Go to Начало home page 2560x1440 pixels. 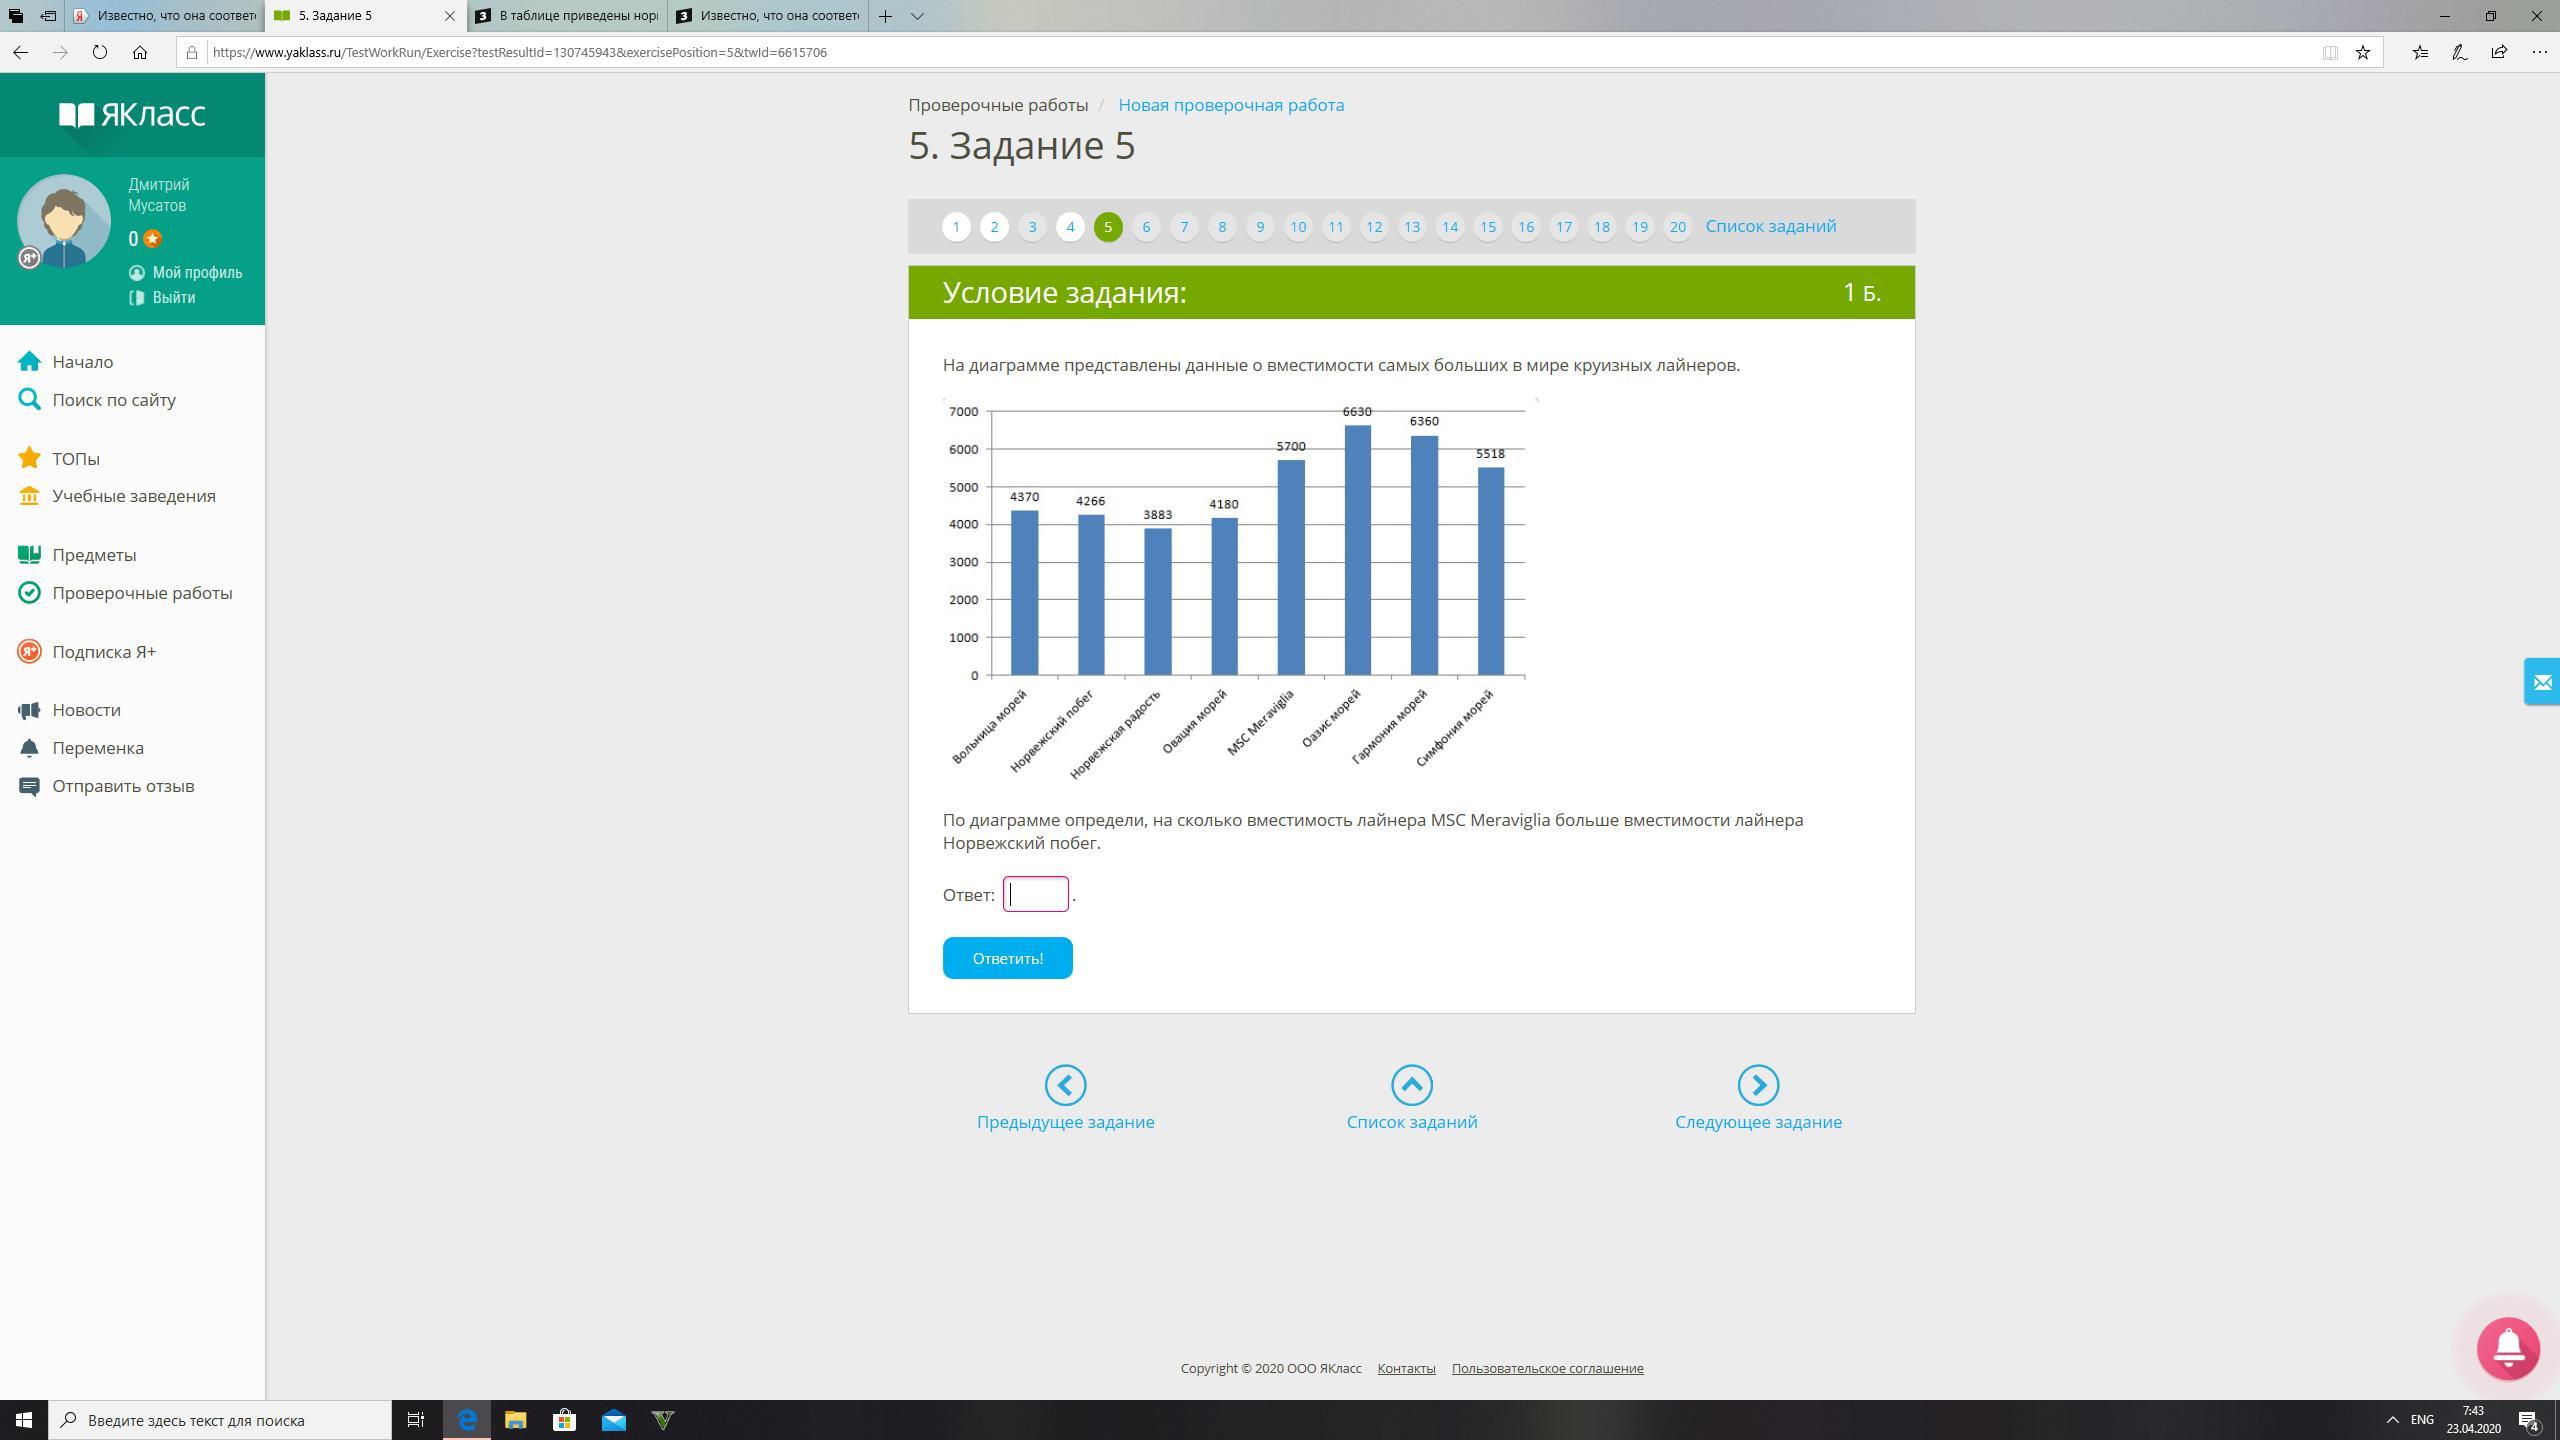(x=83, y=362)
